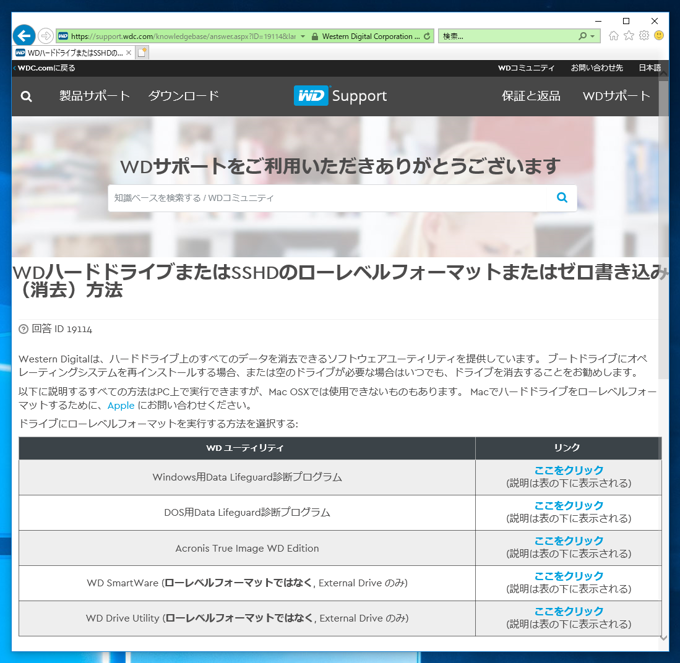
Task: Open the 日本語 language selector
Action: (x=649, y=68)
